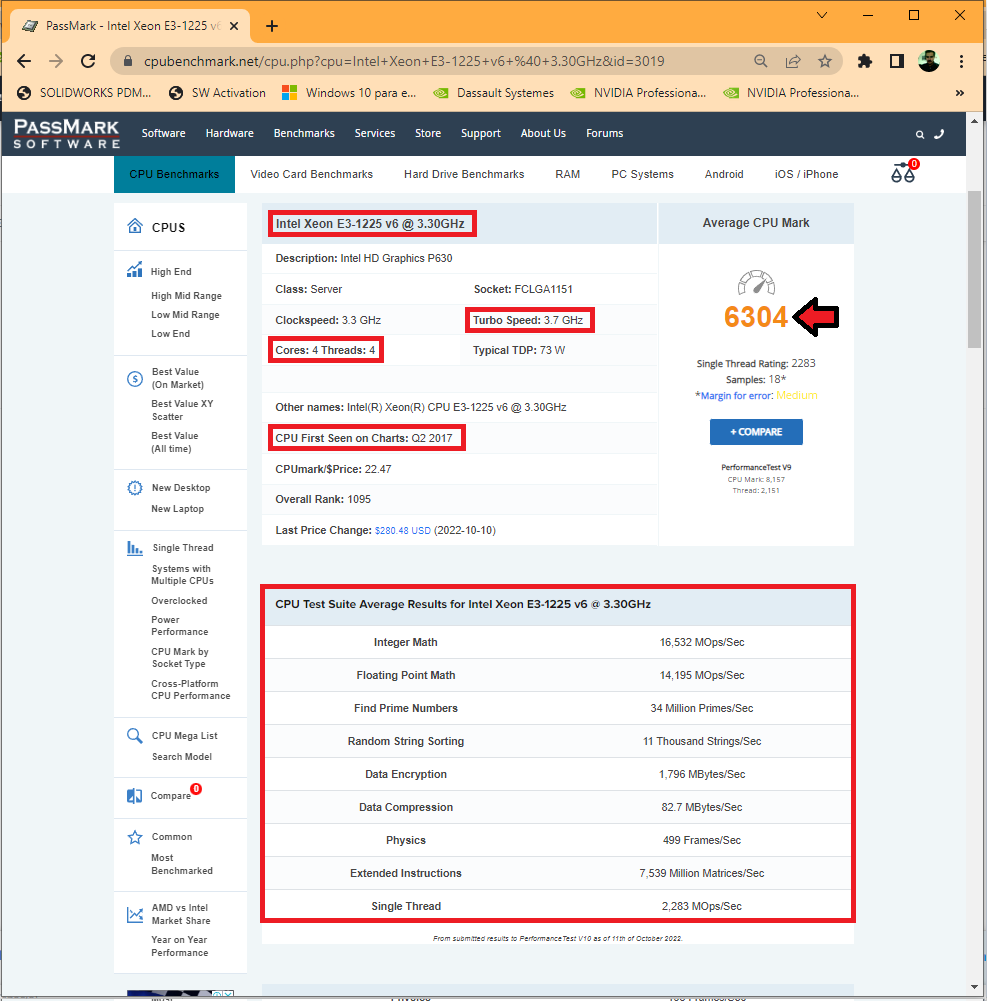Viewport: 987px width, 1001px height.
Task: Click the browser back arrow
Action: coord(24,61)
